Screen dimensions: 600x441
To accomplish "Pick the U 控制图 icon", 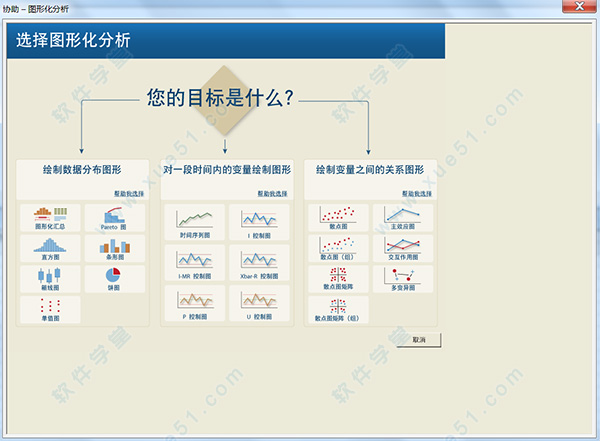I will tap(259, 304).
